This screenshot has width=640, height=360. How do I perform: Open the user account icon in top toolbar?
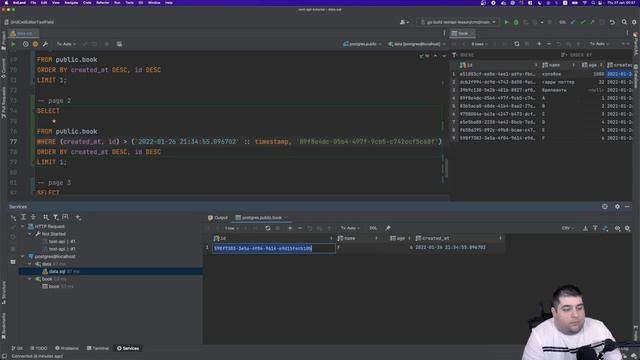pos(404,22)
